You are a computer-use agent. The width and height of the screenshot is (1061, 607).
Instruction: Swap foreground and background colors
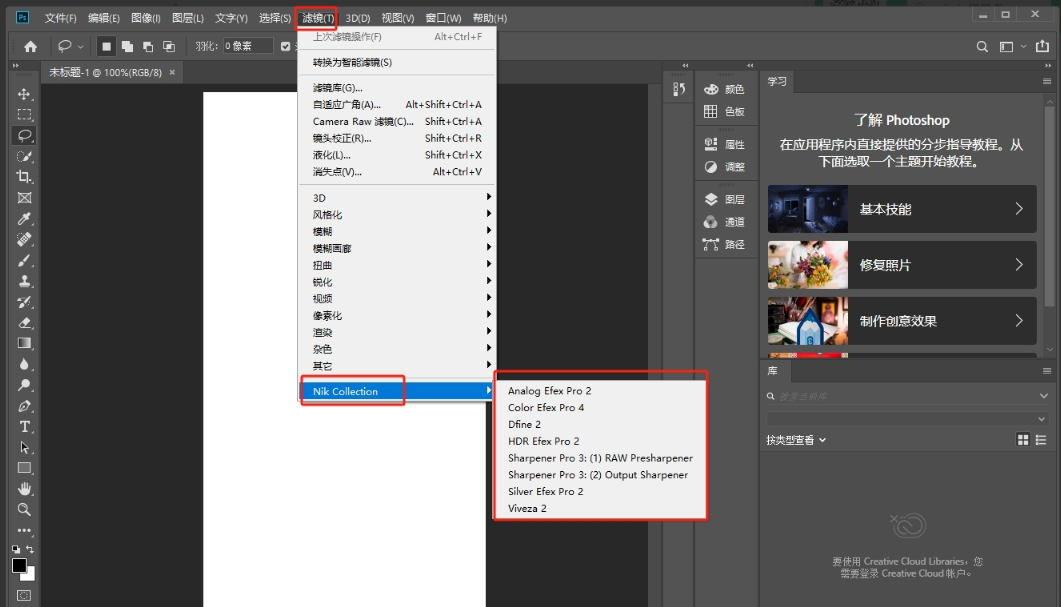30,549
